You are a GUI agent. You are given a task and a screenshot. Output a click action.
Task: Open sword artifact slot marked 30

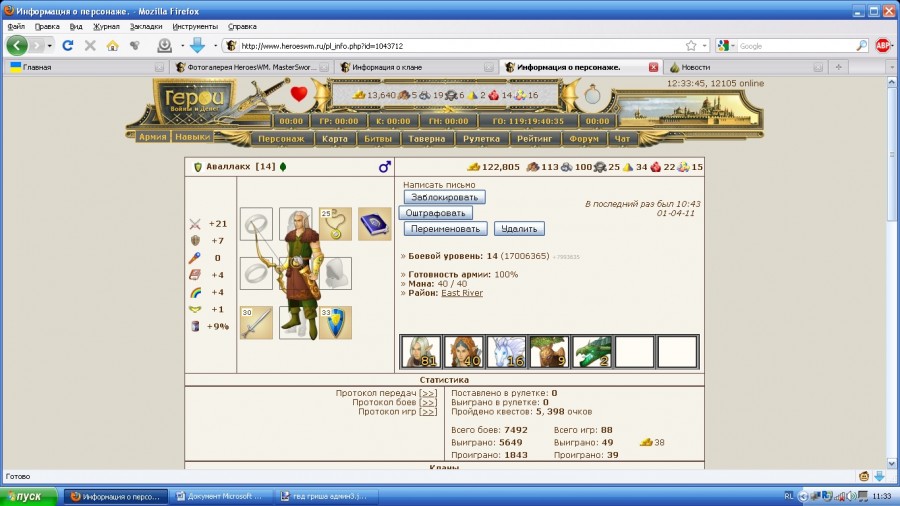click(x=256, y=322)
